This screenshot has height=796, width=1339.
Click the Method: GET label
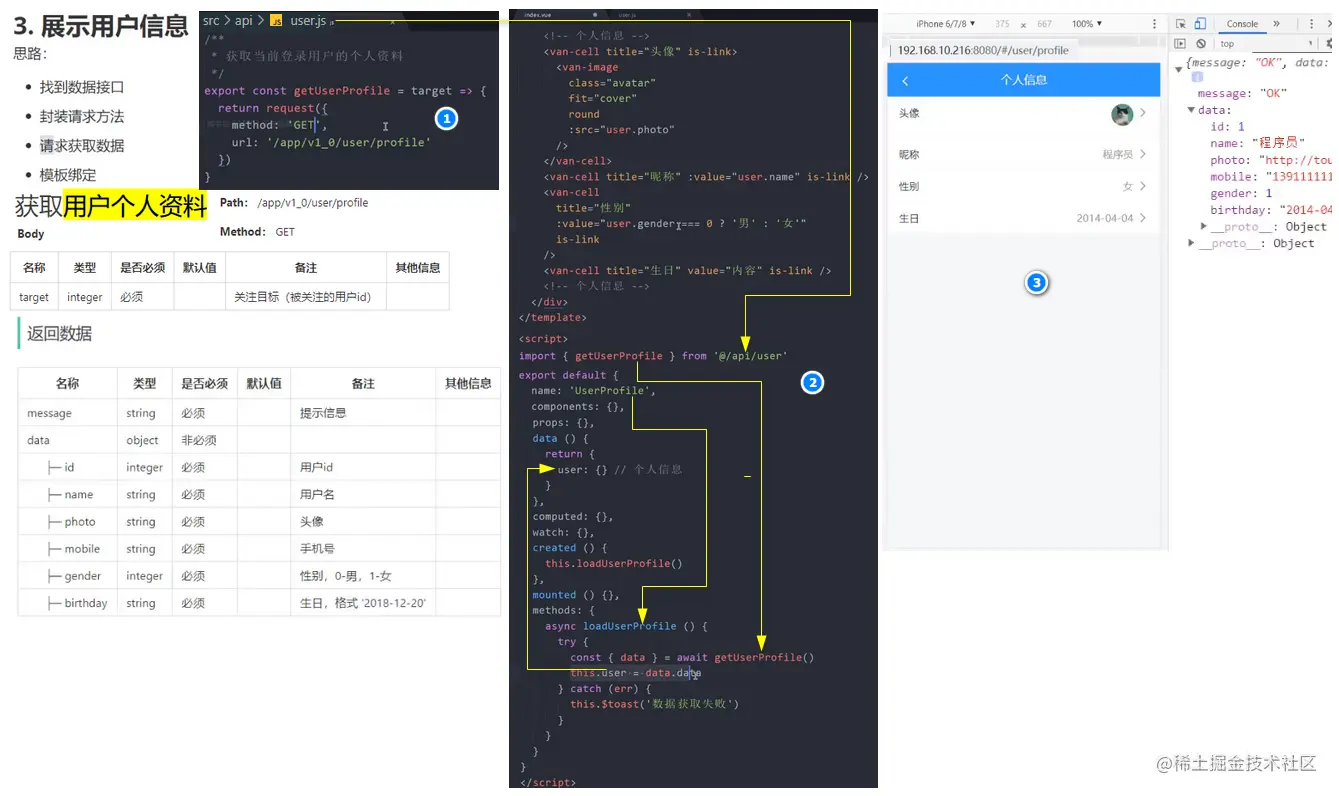coord(257,231)
